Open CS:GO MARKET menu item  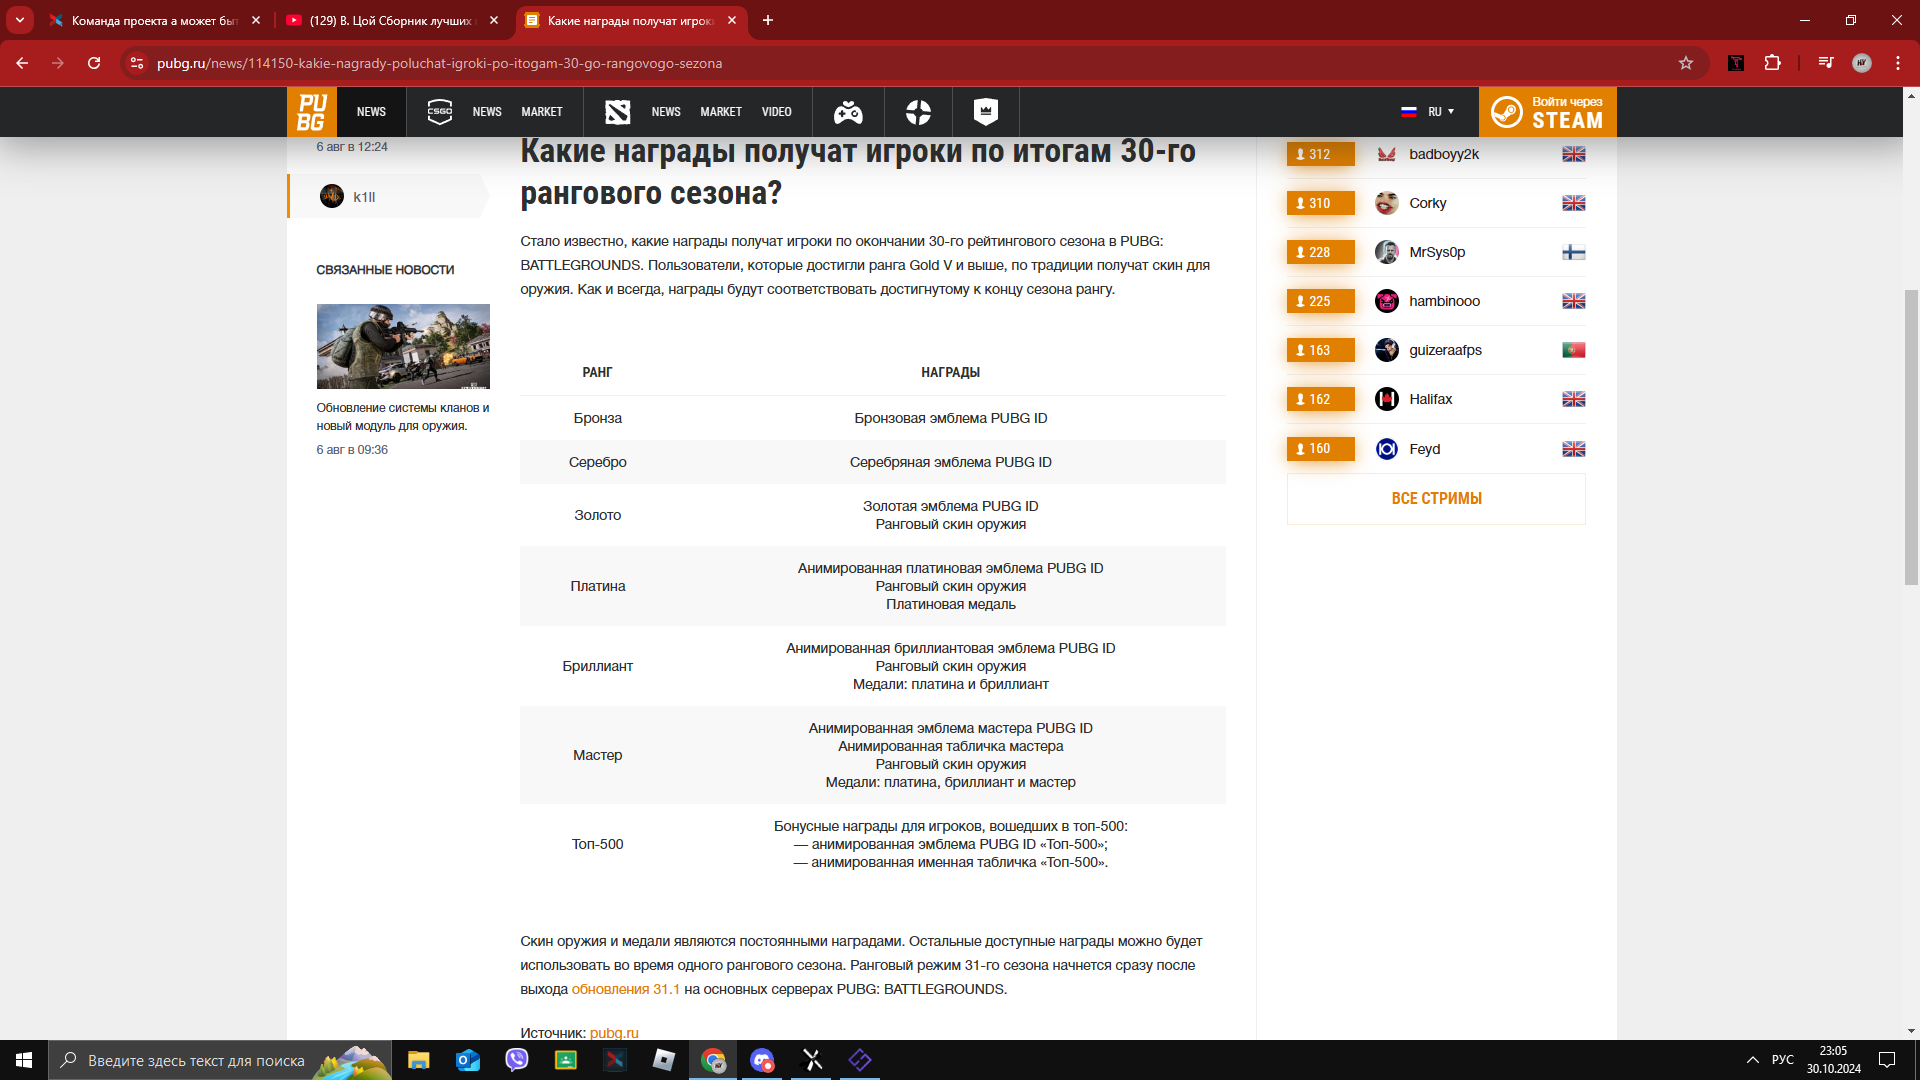coord(542,112)
